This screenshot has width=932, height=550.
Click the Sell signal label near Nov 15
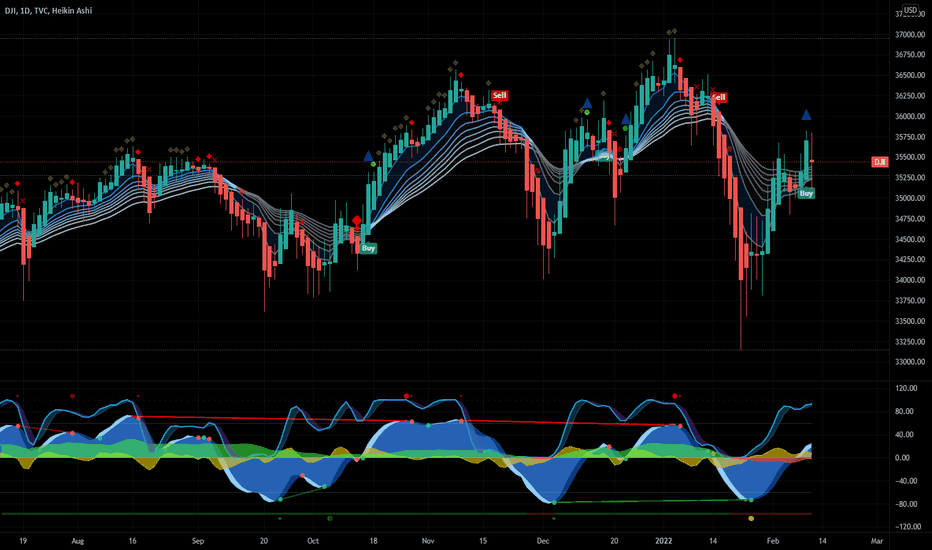coord(499,95)
